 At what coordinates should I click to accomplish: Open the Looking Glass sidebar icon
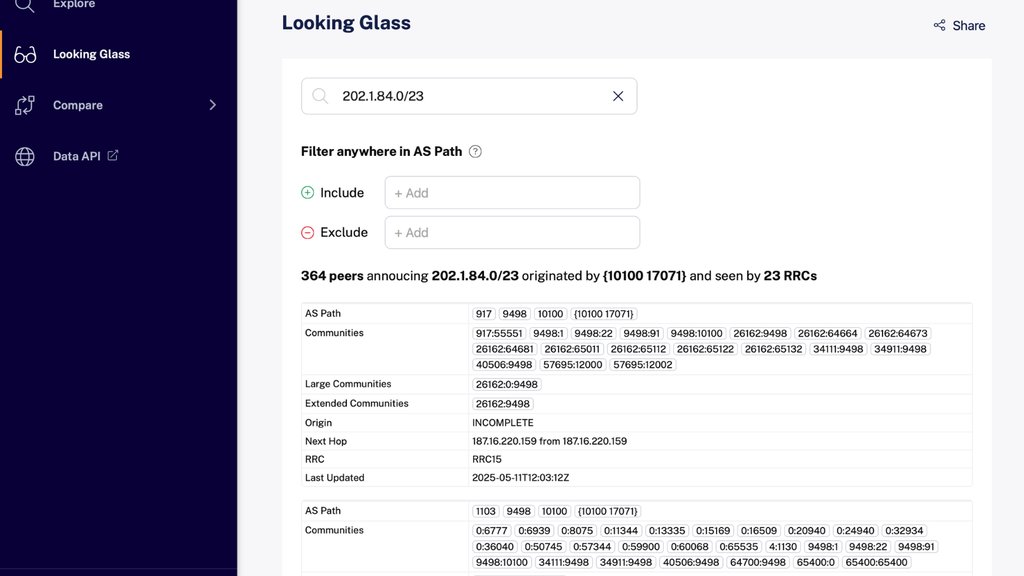click(x=24, y=54)
